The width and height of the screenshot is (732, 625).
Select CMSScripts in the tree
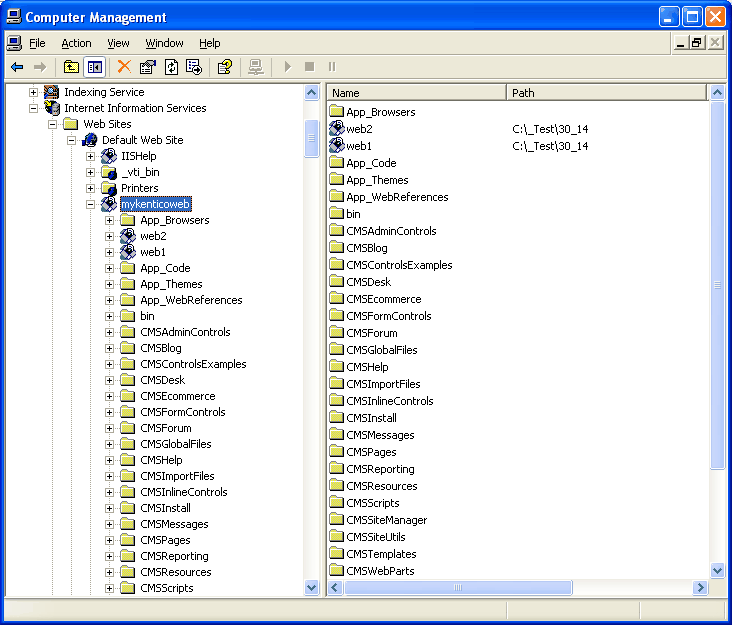point(167,588)
